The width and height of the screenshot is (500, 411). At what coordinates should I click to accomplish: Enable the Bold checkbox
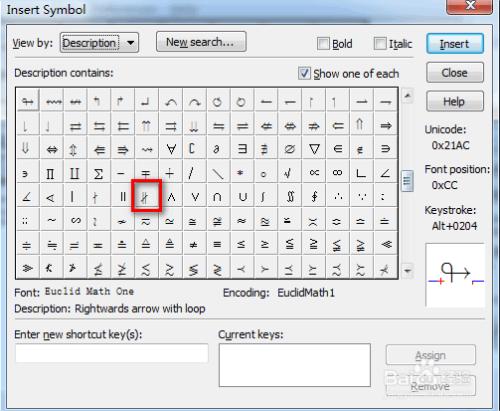(x=323, y=44)
